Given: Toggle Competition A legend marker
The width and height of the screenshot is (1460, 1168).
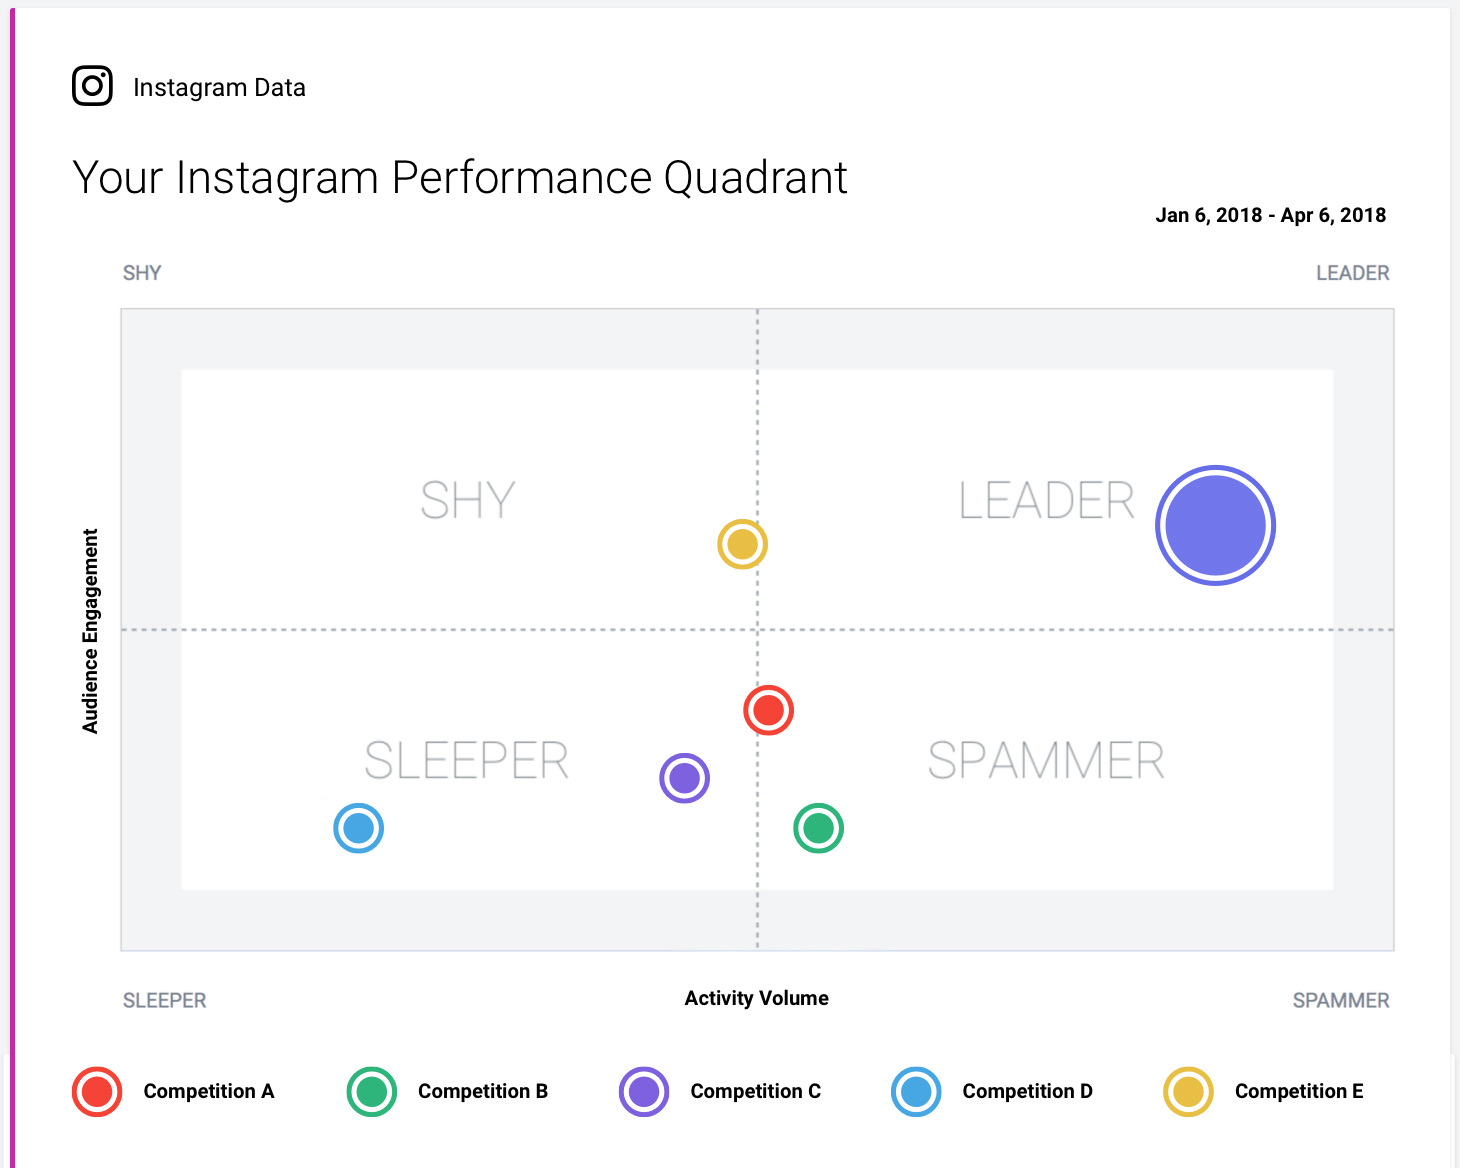Looking at the screenshot, I should (97, 1092).
